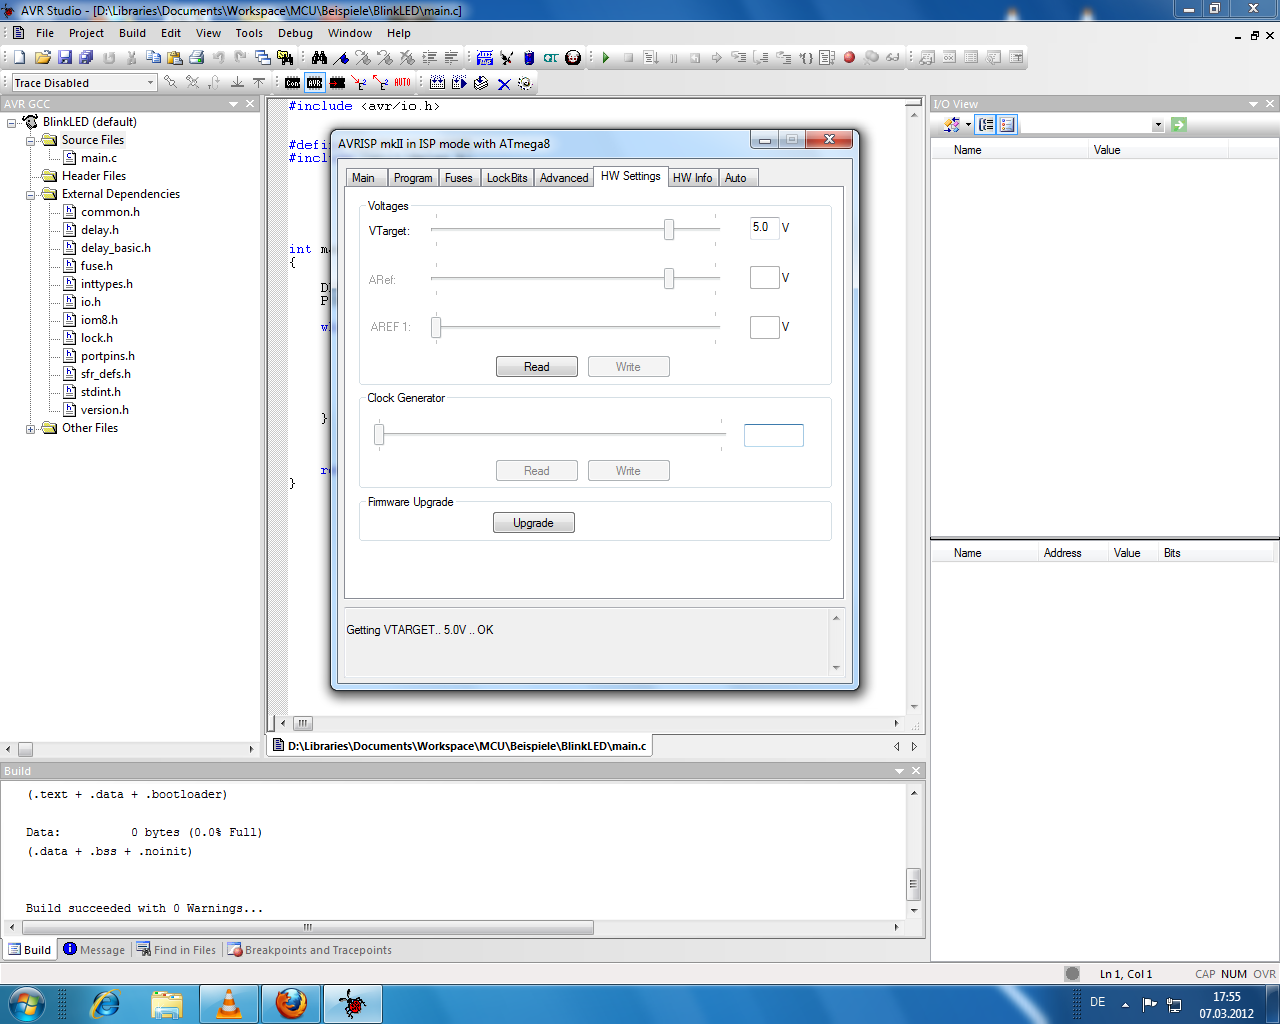Collapse the External Dependencies folder
1280x1024 pixels.
tap(30, 194)
